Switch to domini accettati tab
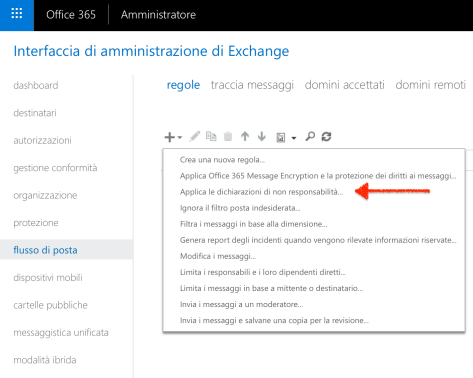 [x=345, y=85]
